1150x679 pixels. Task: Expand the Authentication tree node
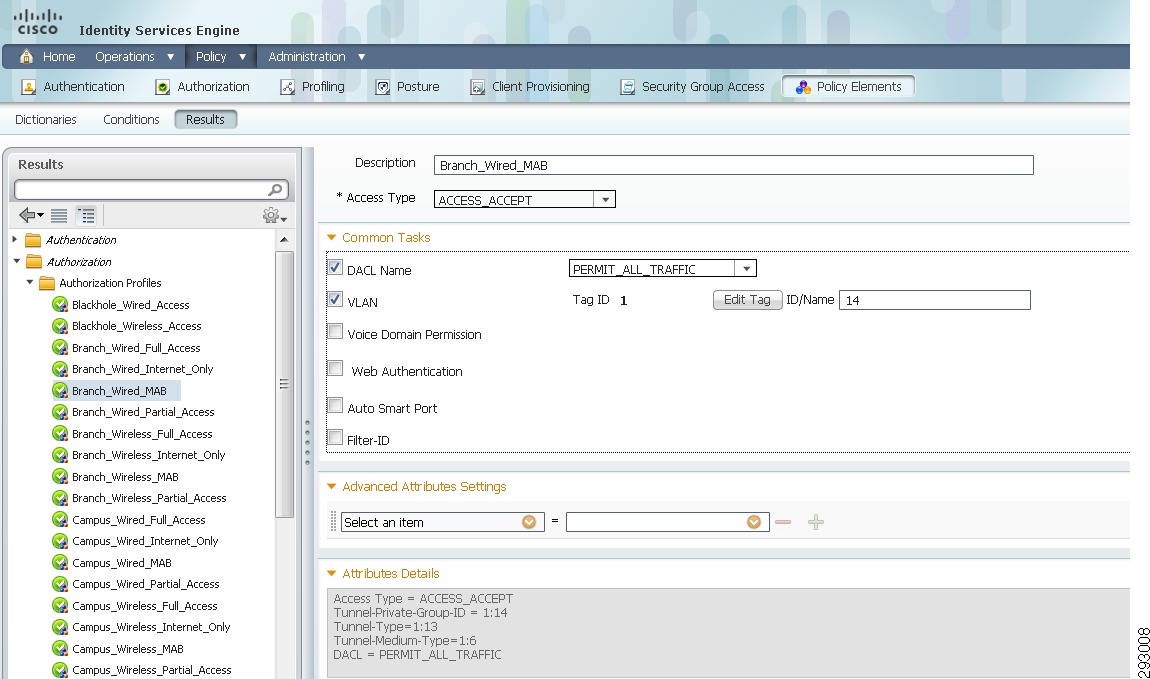click(x=15, y=239)
